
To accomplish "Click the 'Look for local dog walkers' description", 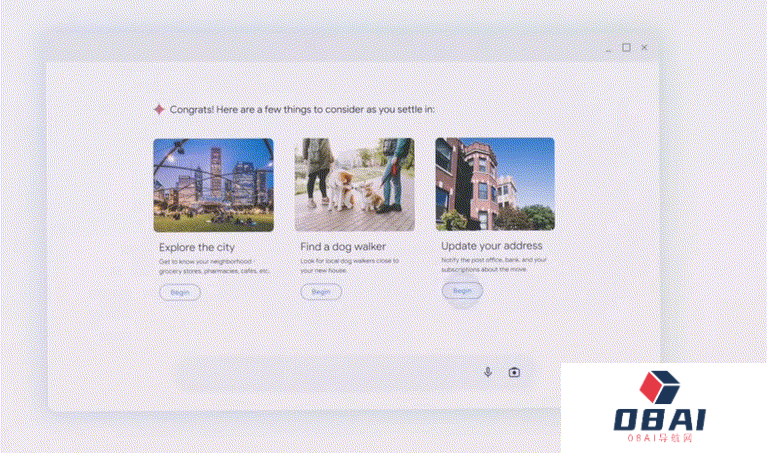I will (350, 265).
